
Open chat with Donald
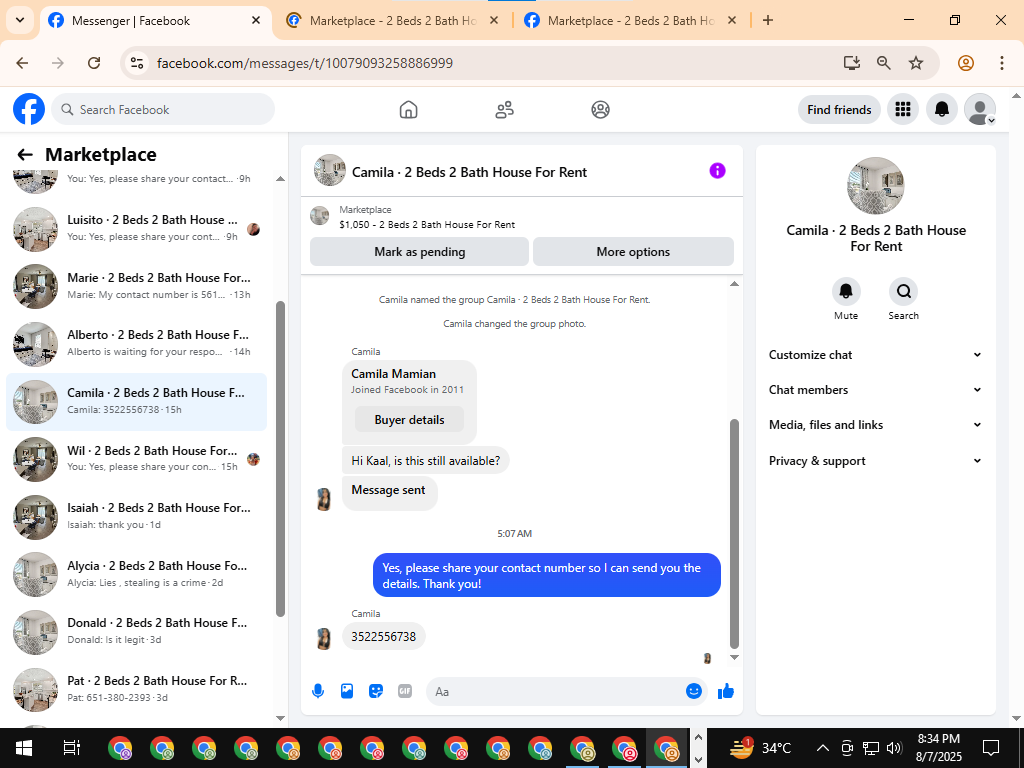pyautogui.click(x=136, y=631)
